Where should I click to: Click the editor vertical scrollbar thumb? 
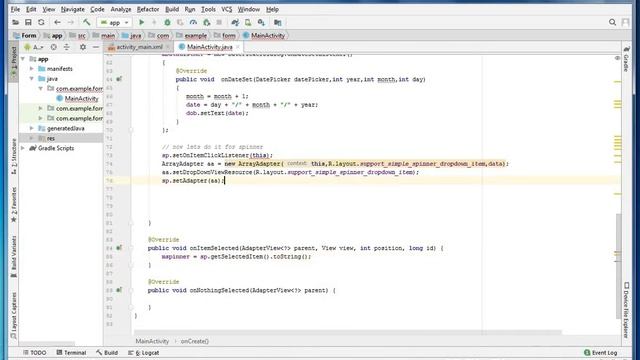[618, 265]
